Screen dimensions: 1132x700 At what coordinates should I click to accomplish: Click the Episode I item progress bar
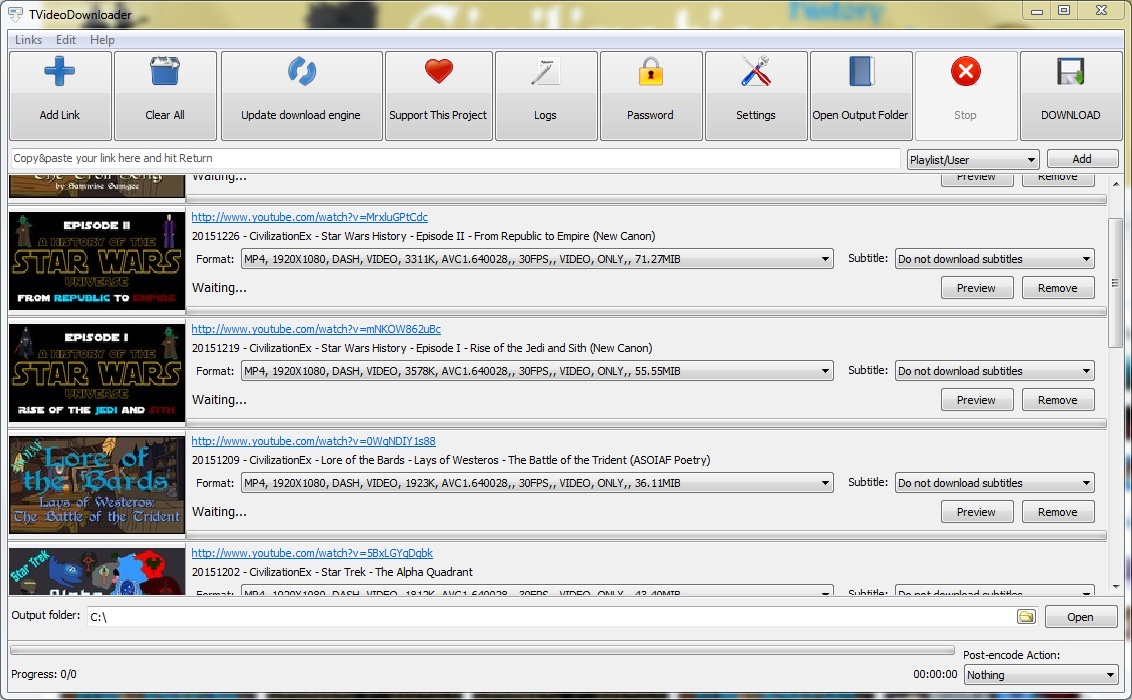pos(647,424)
